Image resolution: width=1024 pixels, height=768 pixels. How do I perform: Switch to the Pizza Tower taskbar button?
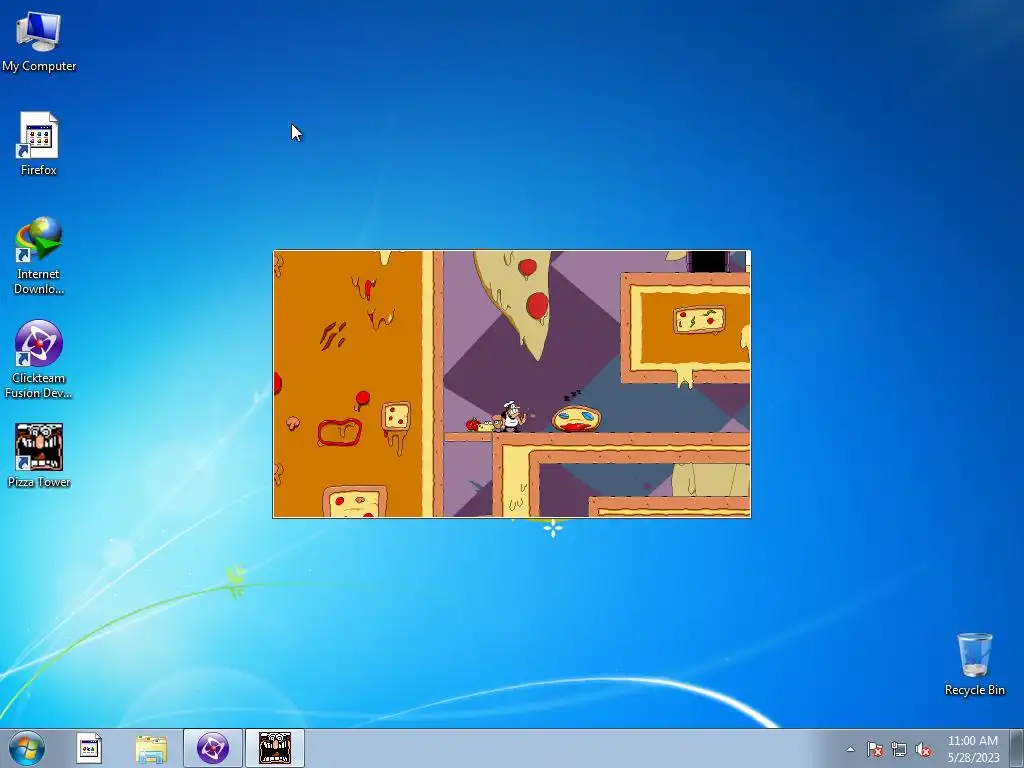pos(275,748)
